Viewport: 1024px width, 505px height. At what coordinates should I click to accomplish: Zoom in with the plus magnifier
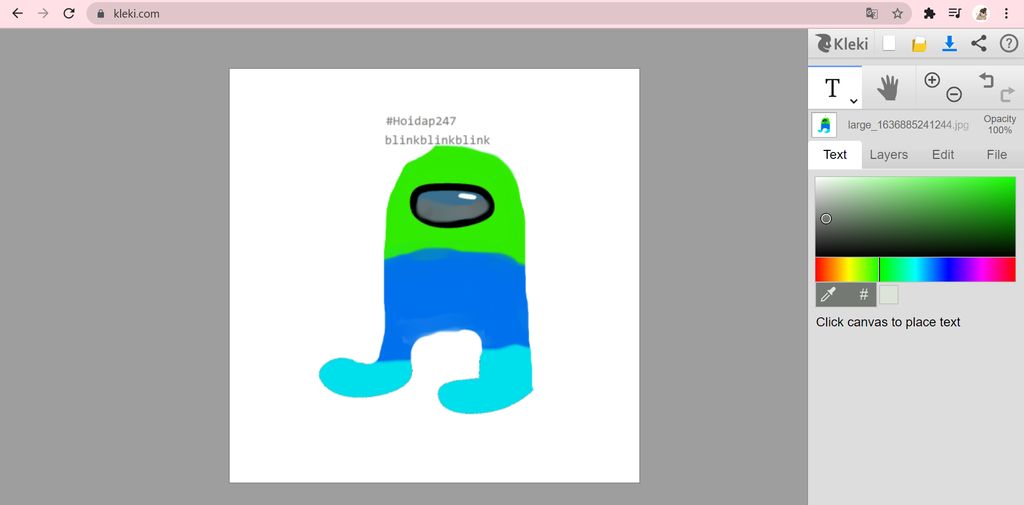tap(932, 80)
